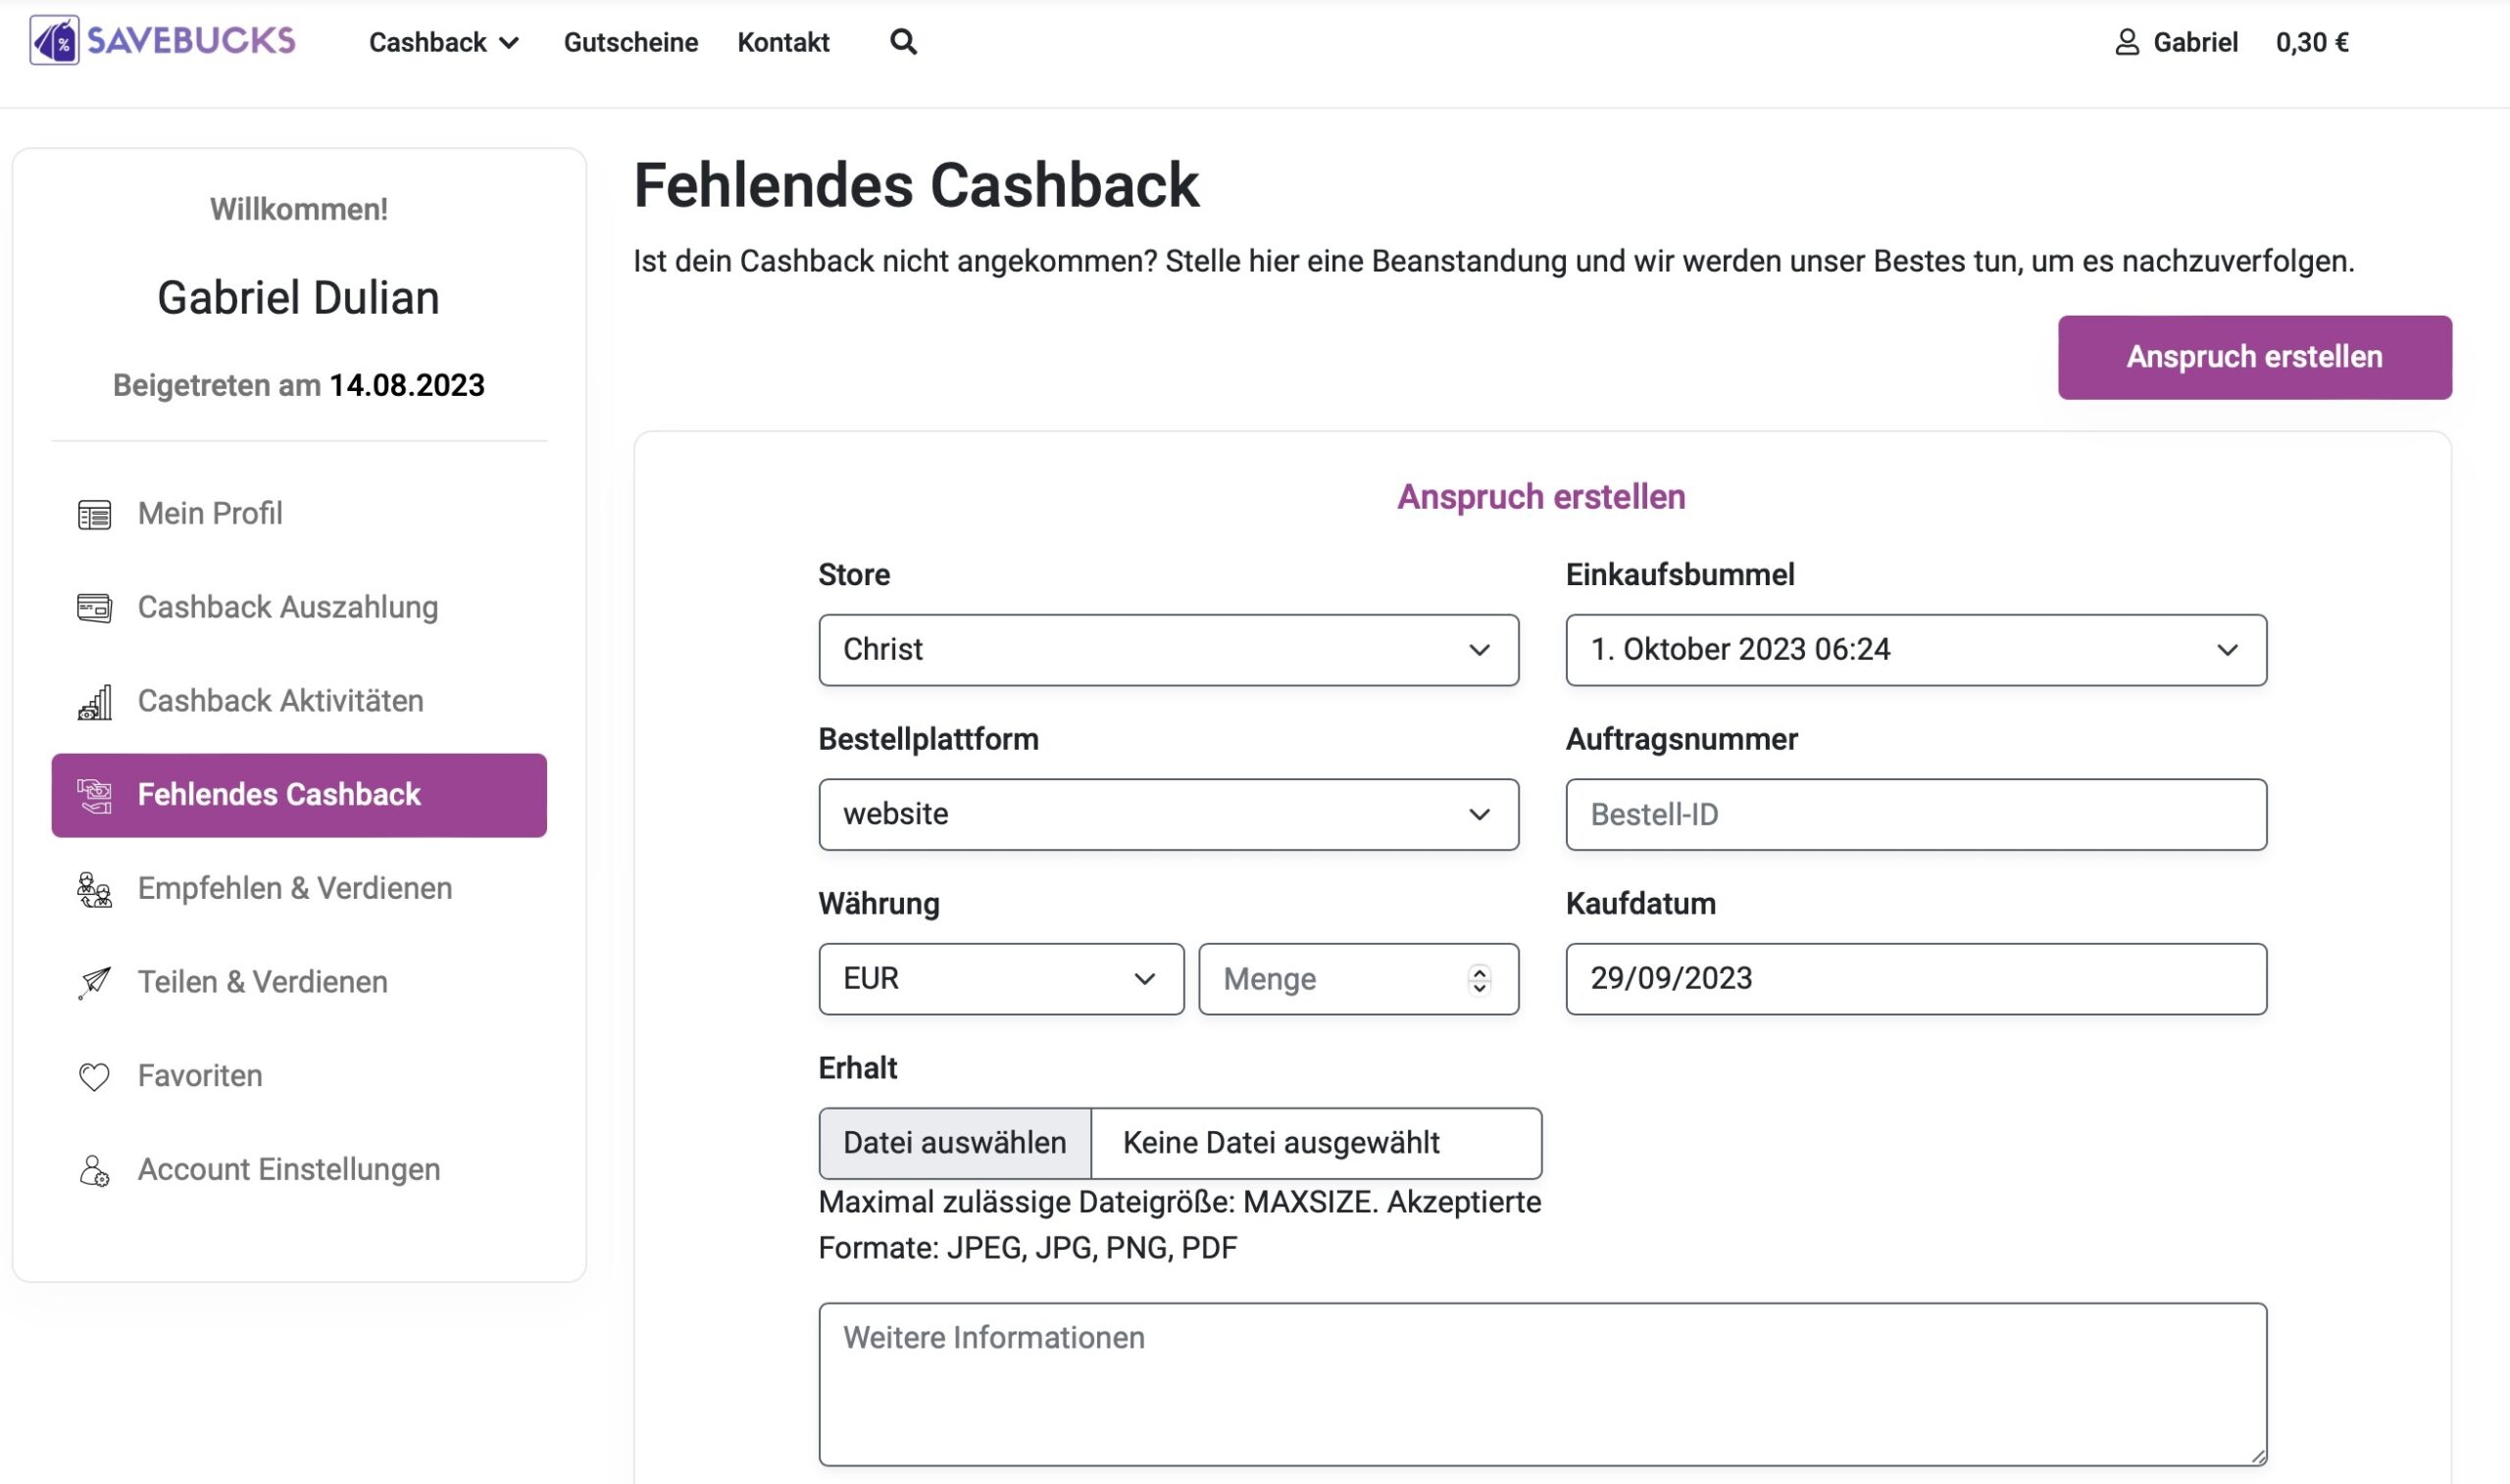Click the Datei auswählen button
The height and width of the screenshot is (1484, 2510).
click(x=955, y=1142)
